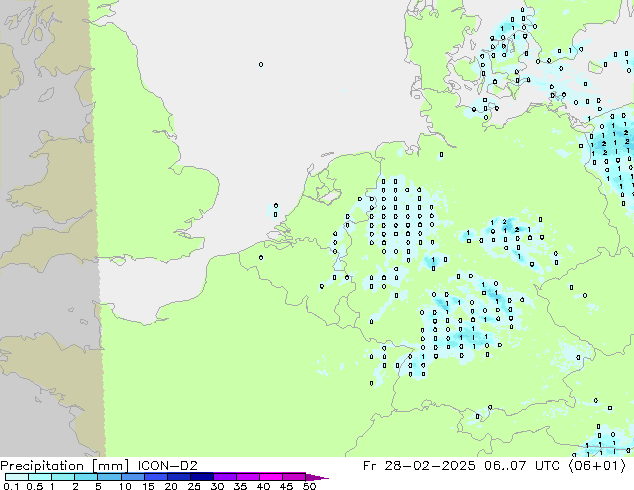Click the 35–40 mm violet legend swatch
634x490 pixels.
[x=247, y=477]
